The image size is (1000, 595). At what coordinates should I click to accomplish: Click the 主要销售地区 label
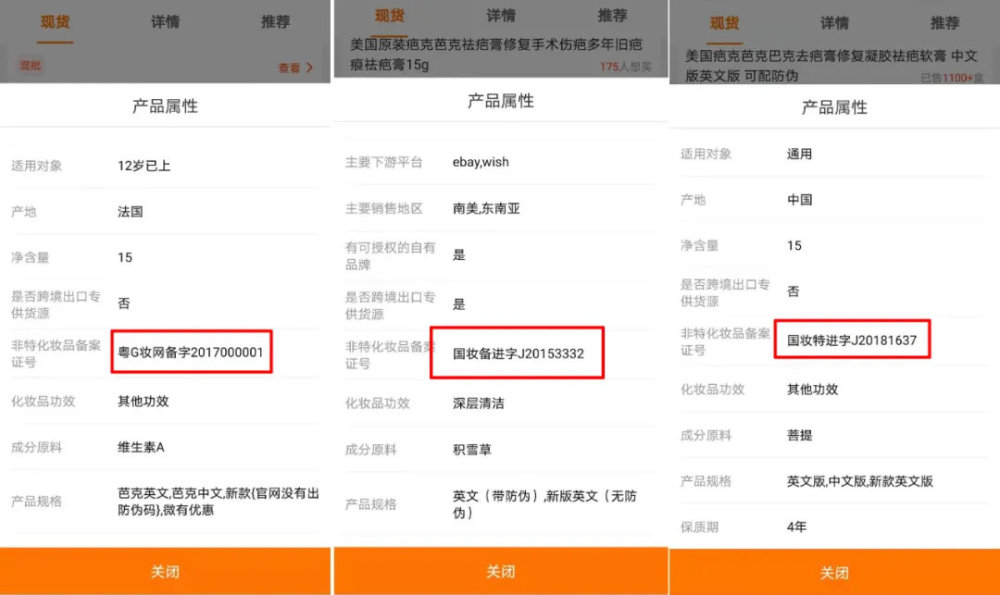pos(384,209)
